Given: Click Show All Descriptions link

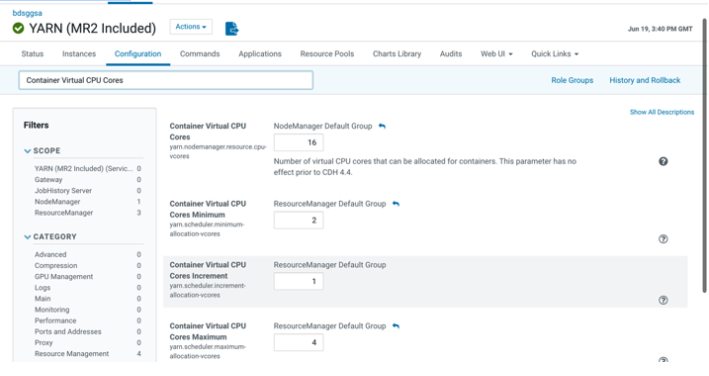Looking at the screenshot, I should click(x=662, y=112).
